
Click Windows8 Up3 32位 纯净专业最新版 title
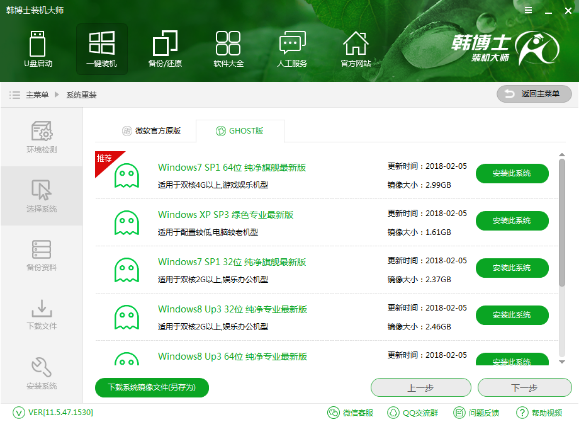(232, 309)
